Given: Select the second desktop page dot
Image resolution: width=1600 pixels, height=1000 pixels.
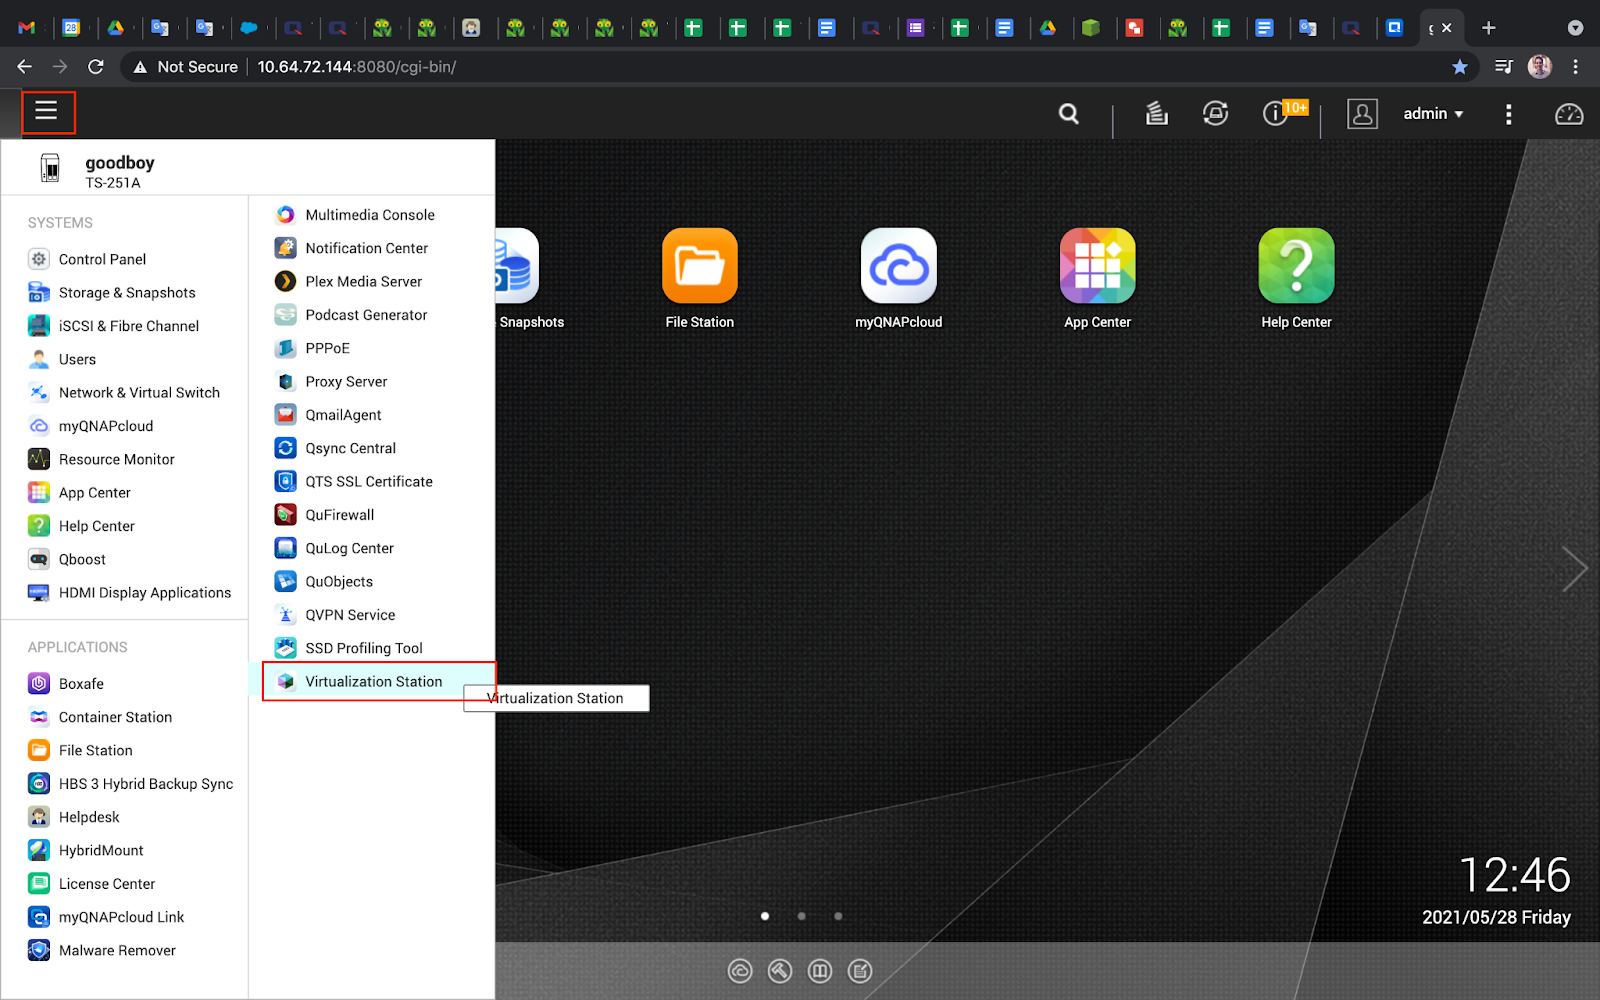Looking at the screenshot, I should (801, 916).
